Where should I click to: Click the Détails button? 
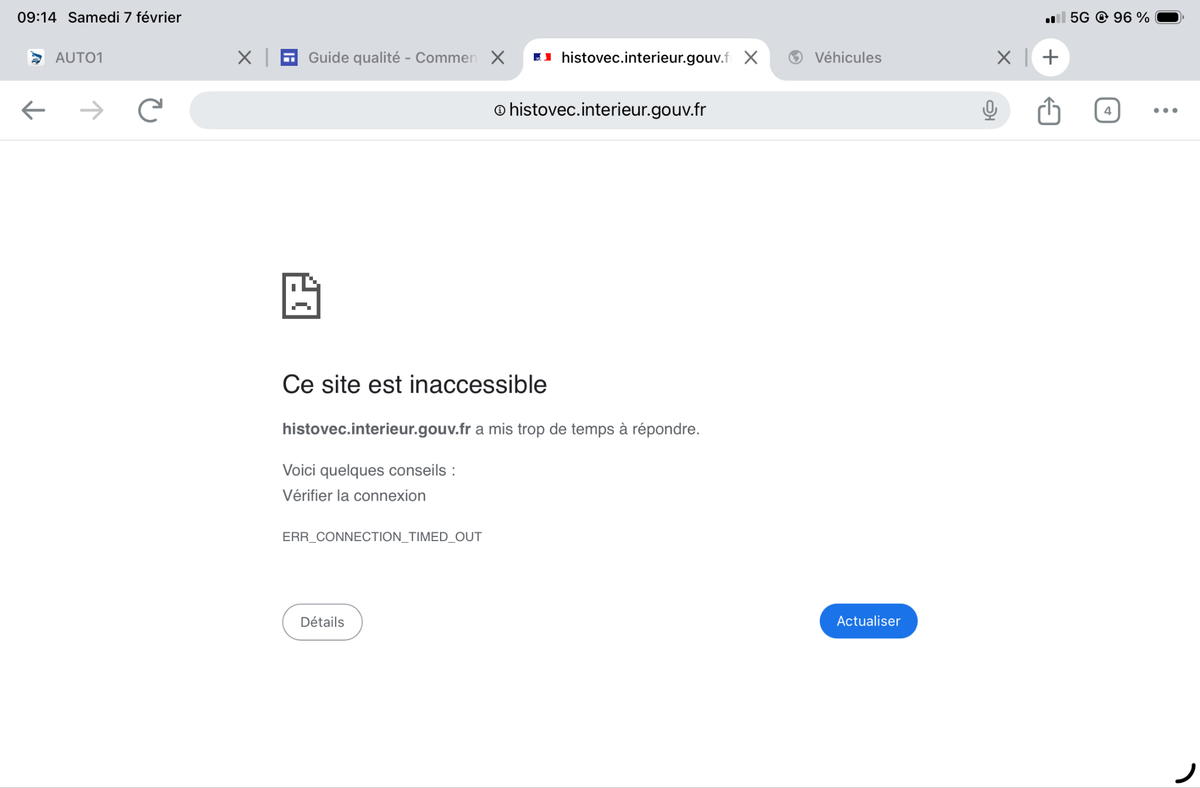[x=322, y=622]
